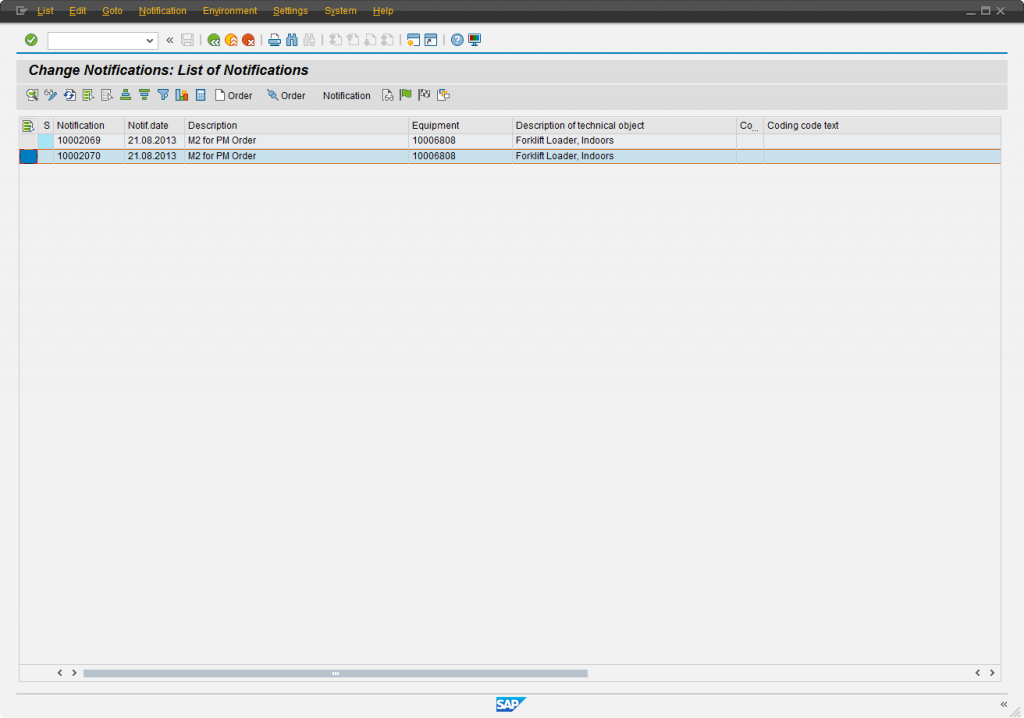Click the Equipment column header
The width and height of the screenshot is (1024, 718).
click(x=460, y=125)
